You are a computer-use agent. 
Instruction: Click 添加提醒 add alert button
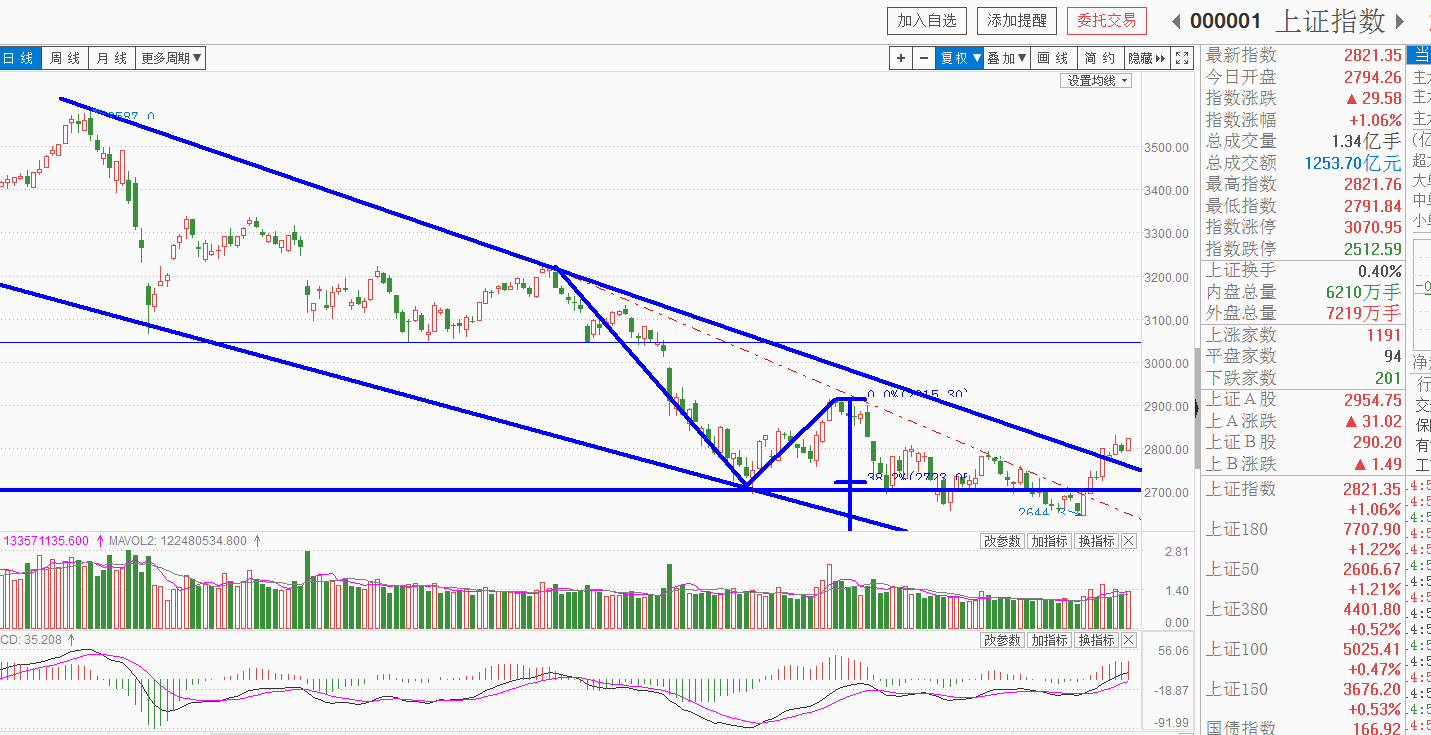pos(1017,20)
